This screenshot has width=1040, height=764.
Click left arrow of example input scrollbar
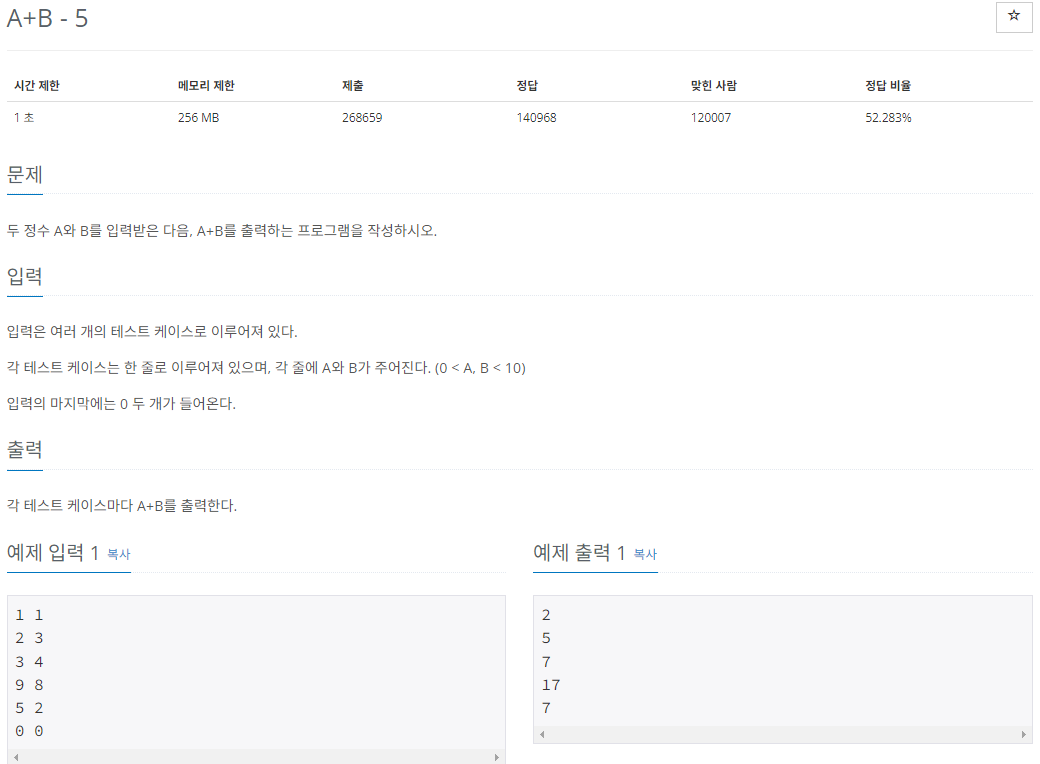pos(16,757)
